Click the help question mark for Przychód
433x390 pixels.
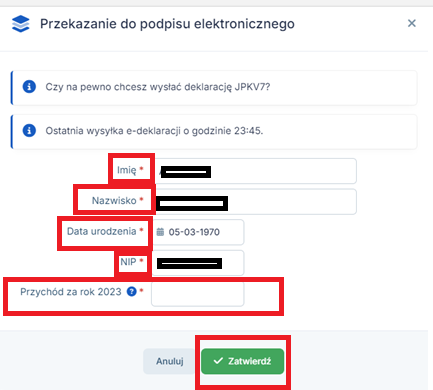coord(132,292)
